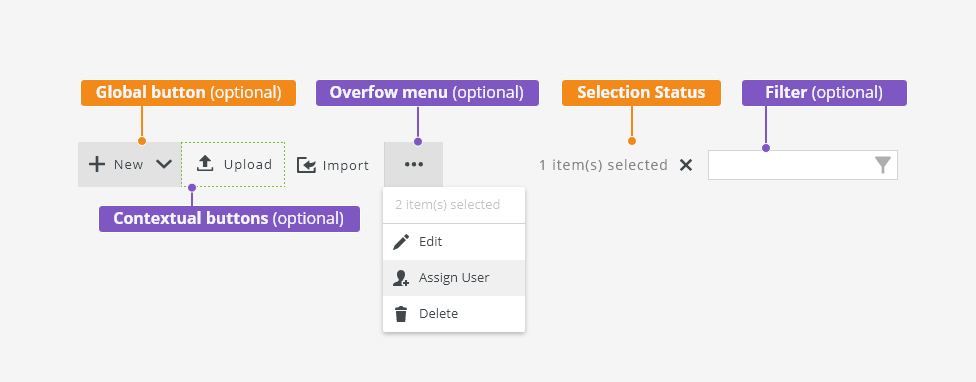Screen dimensions: 976x382
Task: Click the Upload button label
Action: (x=248, y=165)
